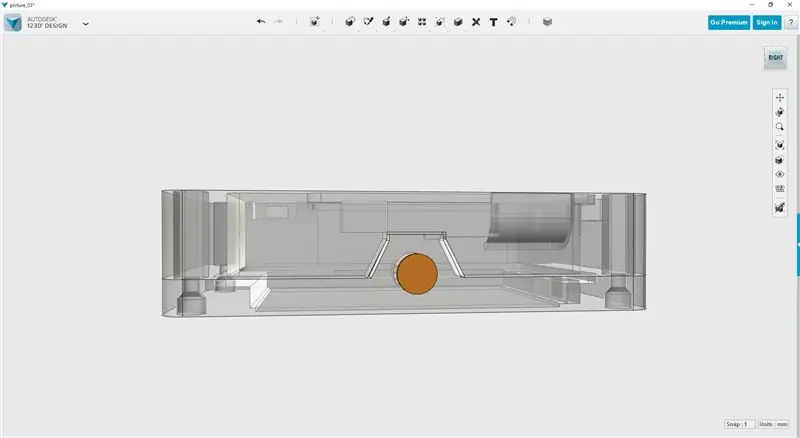The image size is (800, 438).
Task: Open the 123D Design application menu dropdown
Action: [x=86, y=23]
